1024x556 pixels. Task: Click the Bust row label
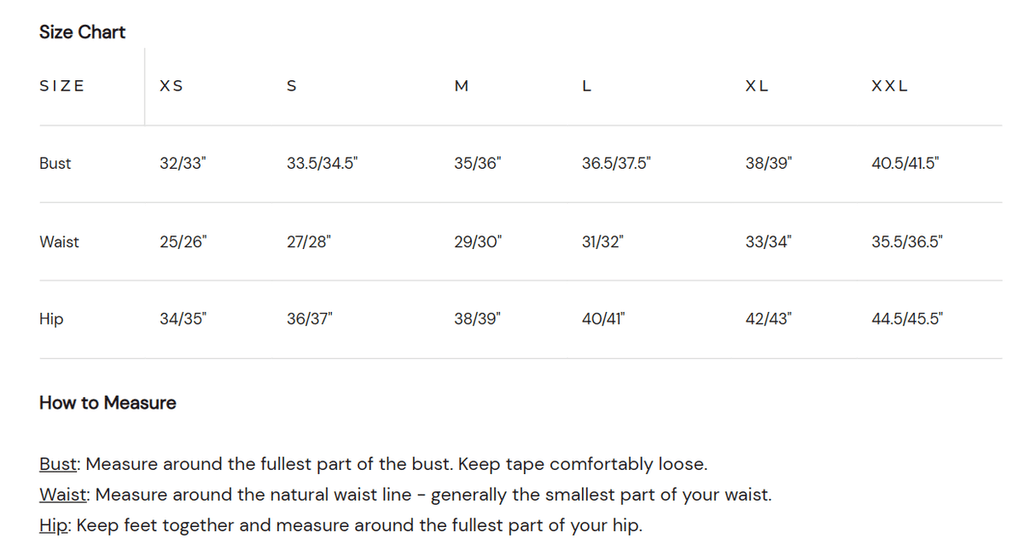click(x=55, y=163)
